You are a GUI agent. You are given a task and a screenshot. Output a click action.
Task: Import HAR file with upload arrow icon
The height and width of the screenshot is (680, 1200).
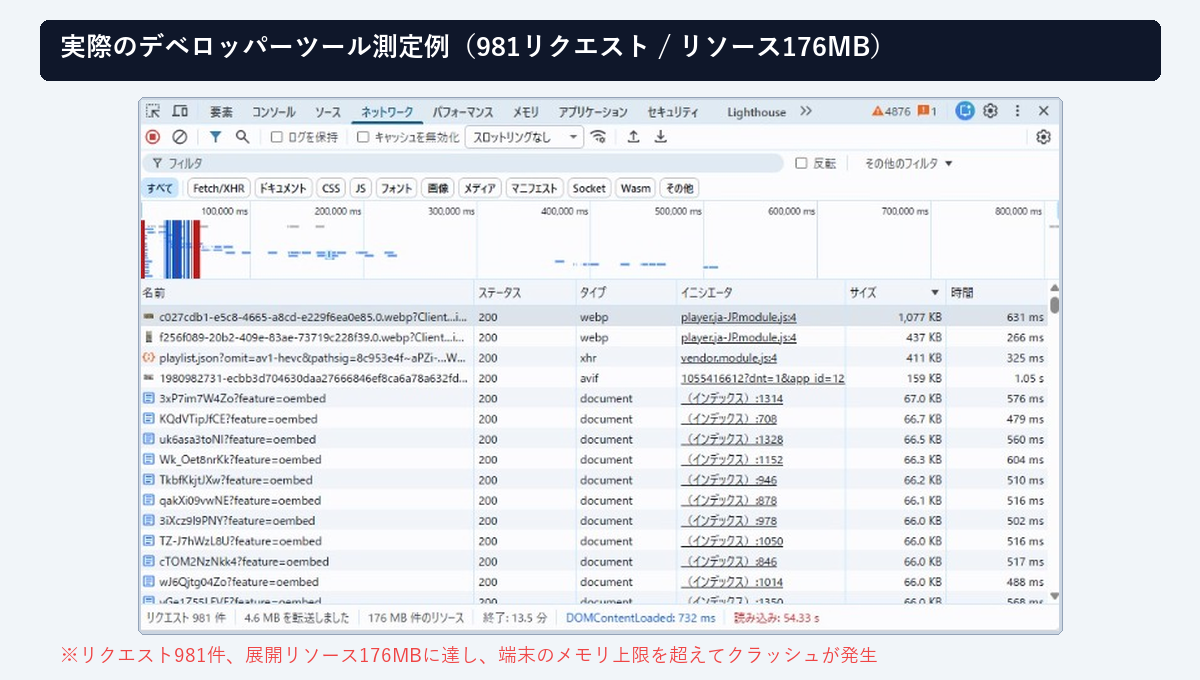633,137
